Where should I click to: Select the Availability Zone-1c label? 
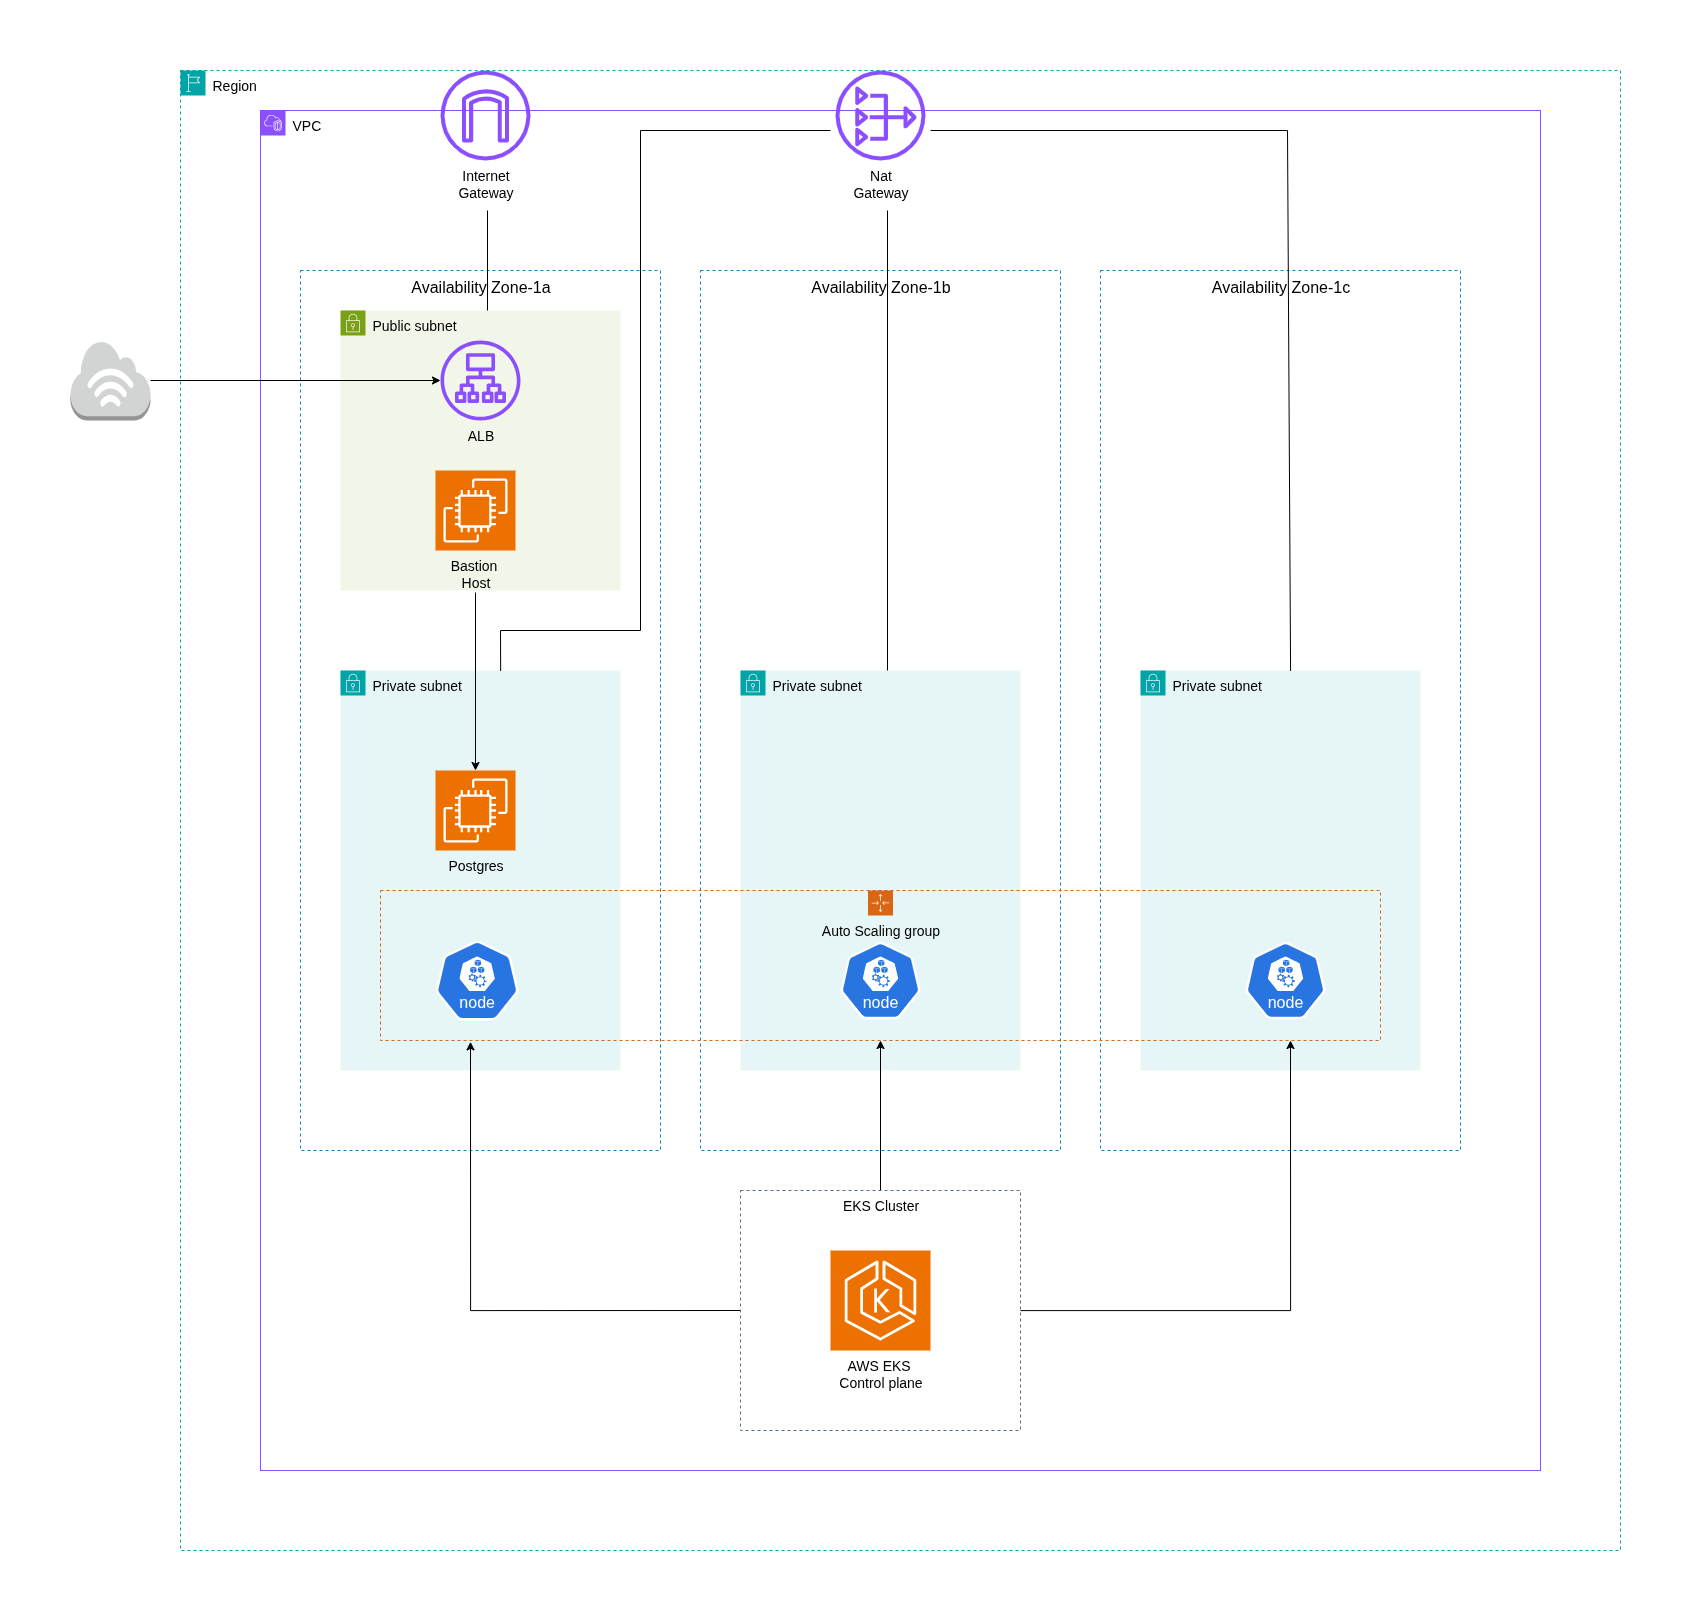click(x=1280, y=287)
